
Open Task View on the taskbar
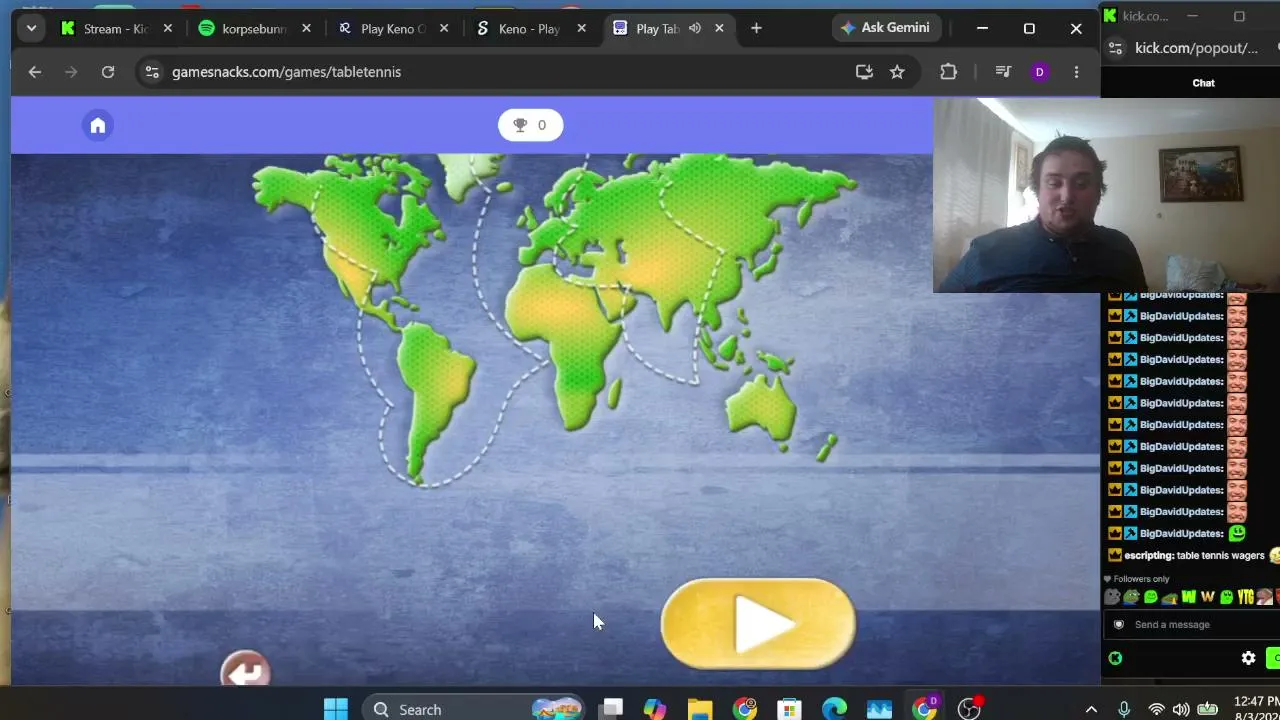click(x=612, y=709)
